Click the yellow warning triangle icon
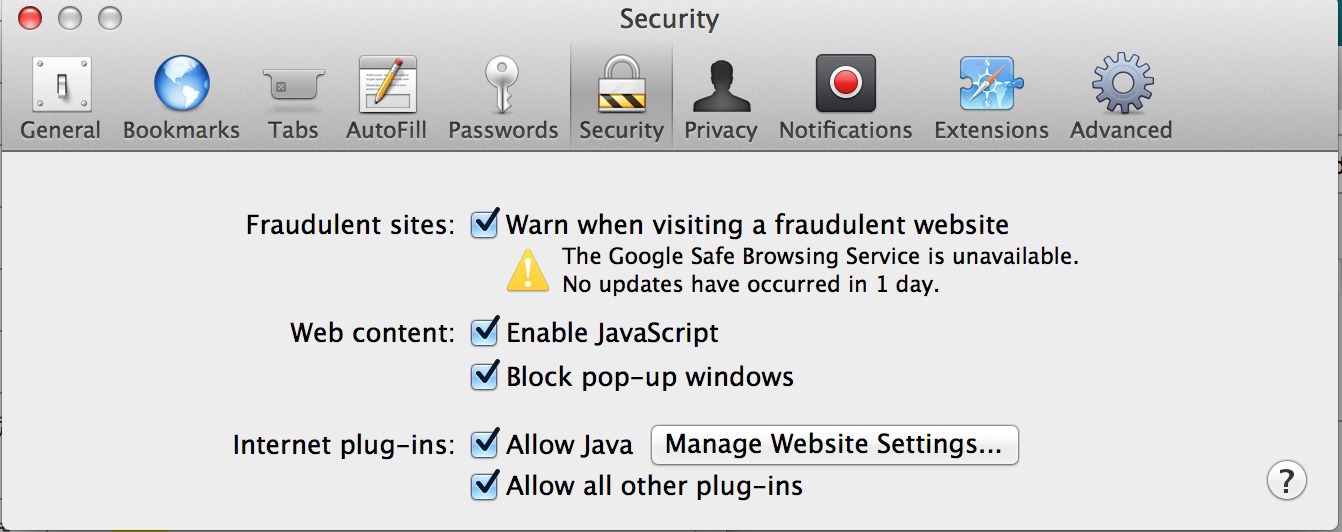 click(x=527, y=270)
